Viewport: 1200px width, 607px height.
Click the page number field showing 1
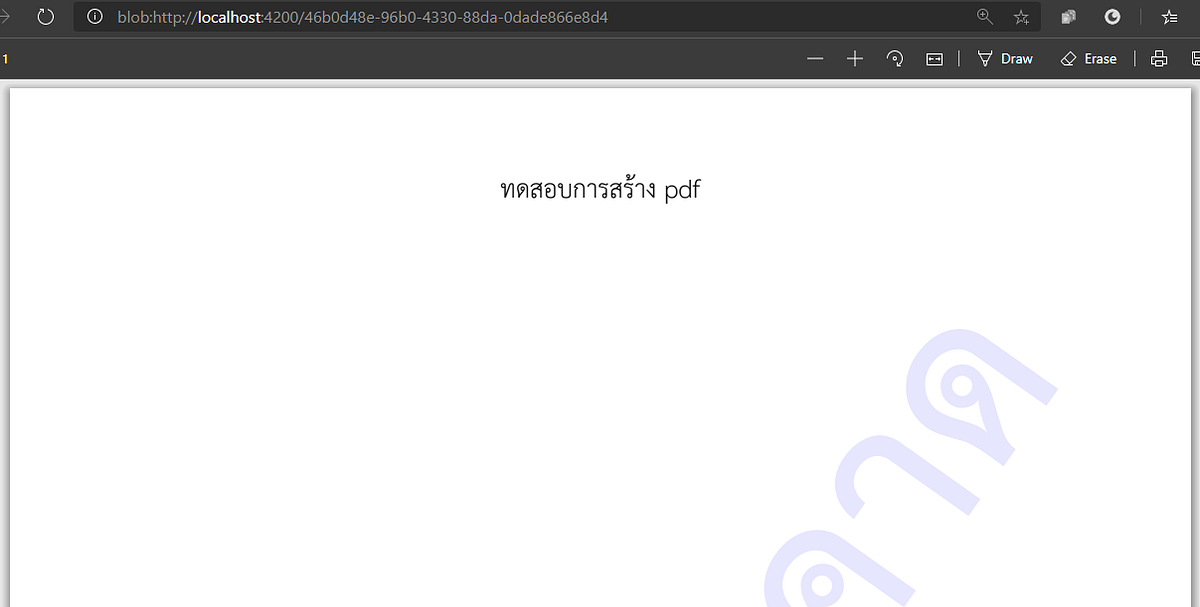pos(5,58)
